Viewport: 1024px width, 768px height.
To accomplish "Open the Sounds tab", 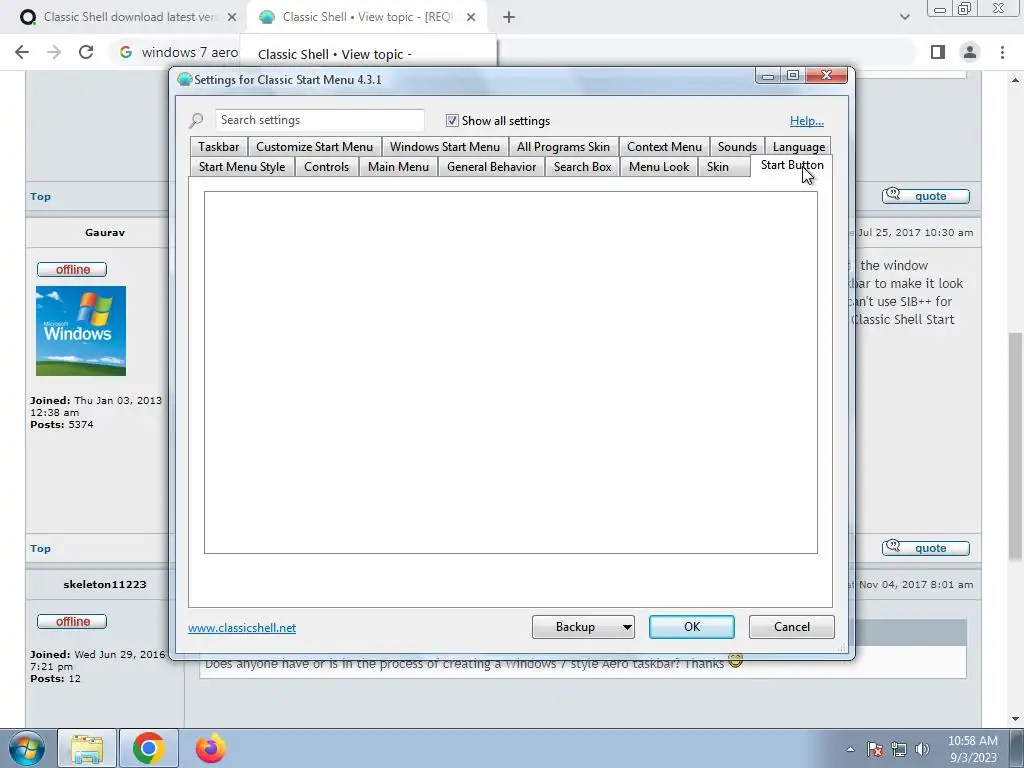I will pos(737,147).
